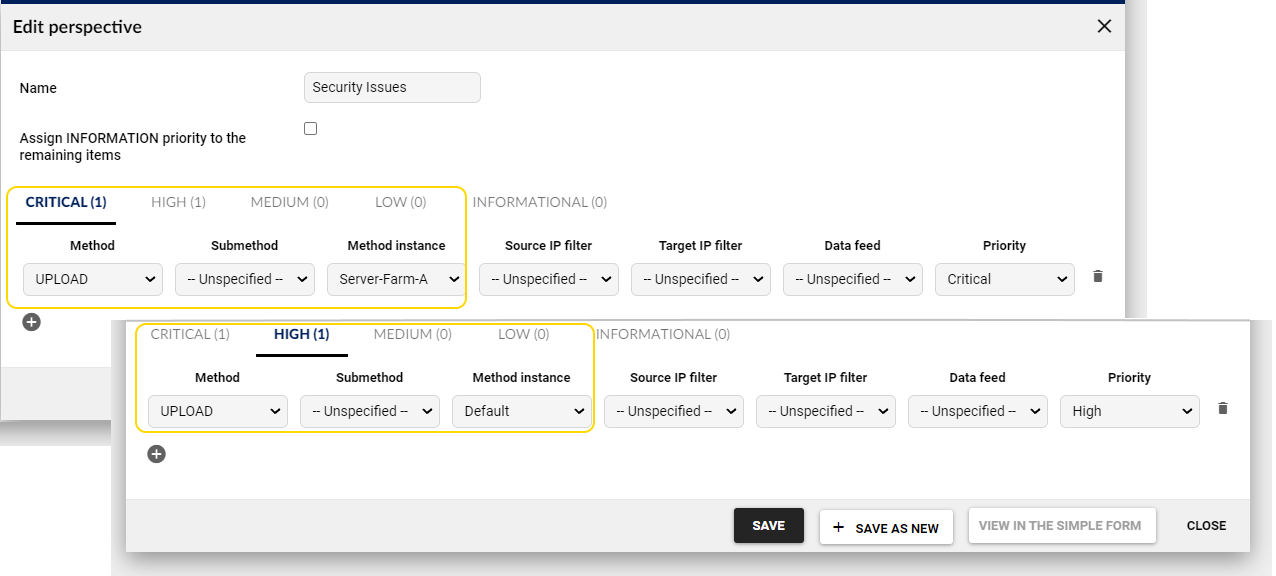Image resolution: width=1276 pixels, height=576 pixels.
Task: Add a new rule under High tab
Action: point(156,454)
